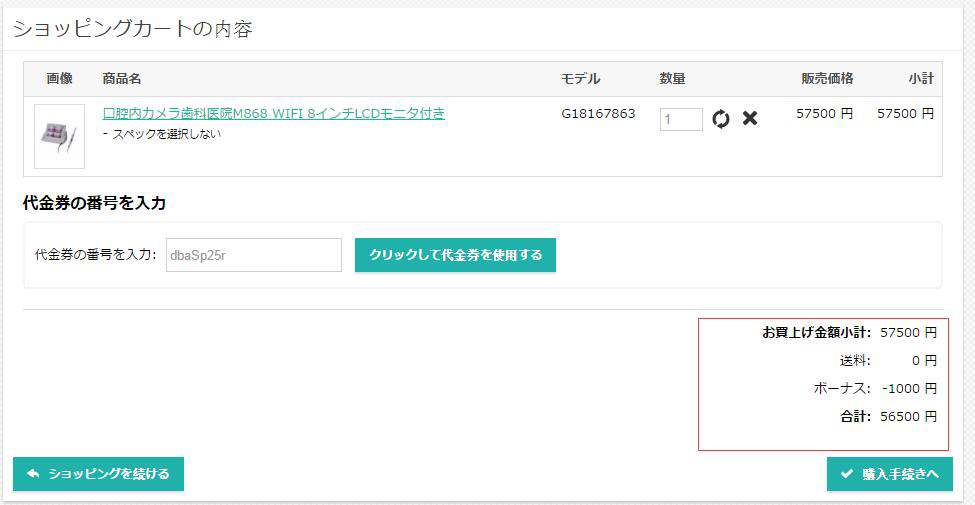Focus the quantity input field
Screen dimensions: 975x505
coord(682,119)
